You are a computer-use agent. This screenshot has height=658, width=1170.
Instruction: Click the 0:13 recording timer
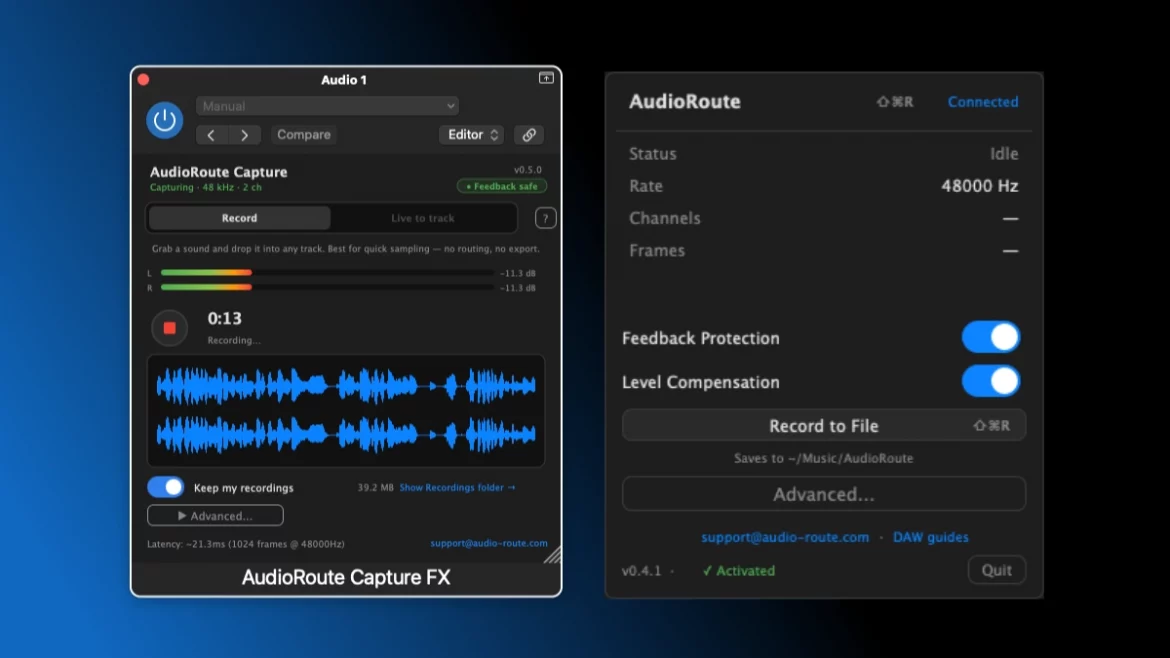225,319
